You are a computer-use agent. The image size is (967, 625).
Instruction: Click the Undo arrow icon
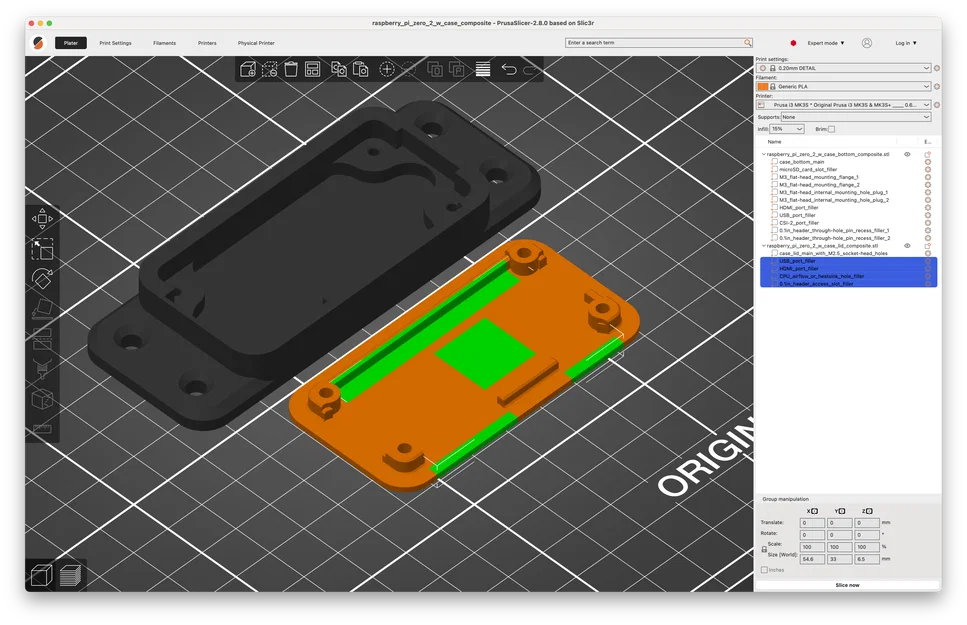(510, 68)
